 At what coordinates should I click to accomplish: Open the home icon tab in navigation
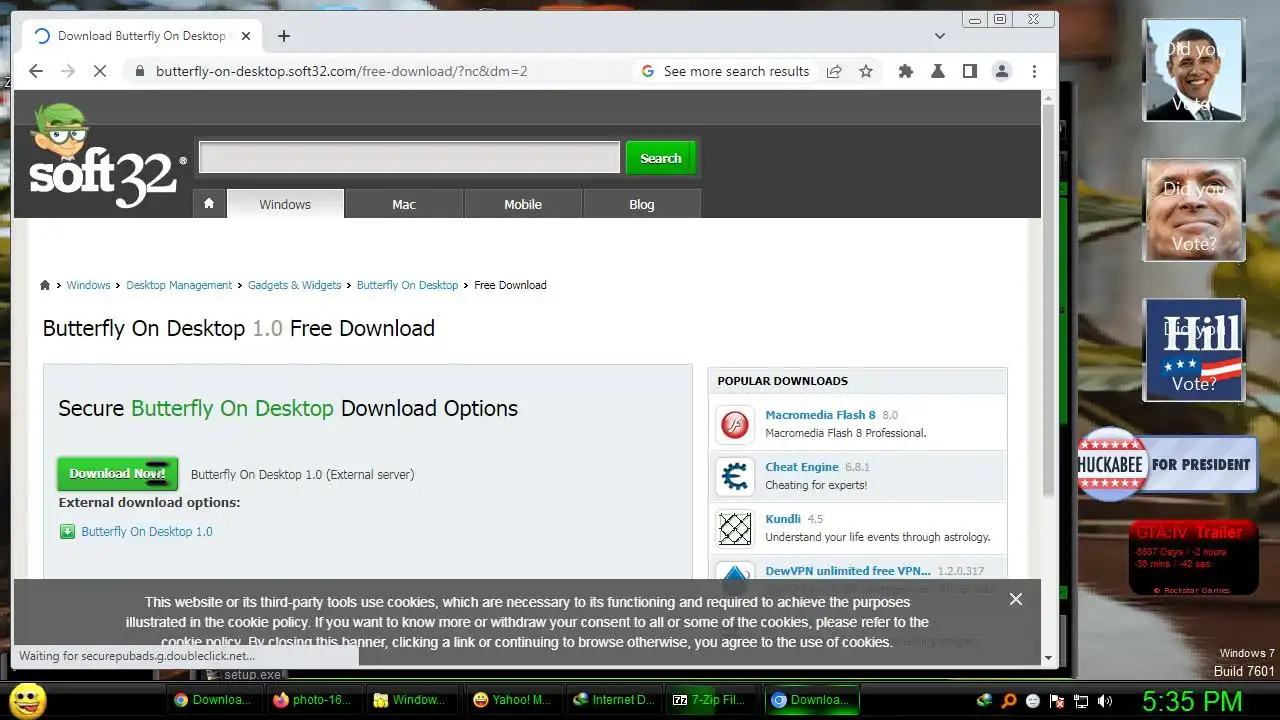tap(209, 204)
